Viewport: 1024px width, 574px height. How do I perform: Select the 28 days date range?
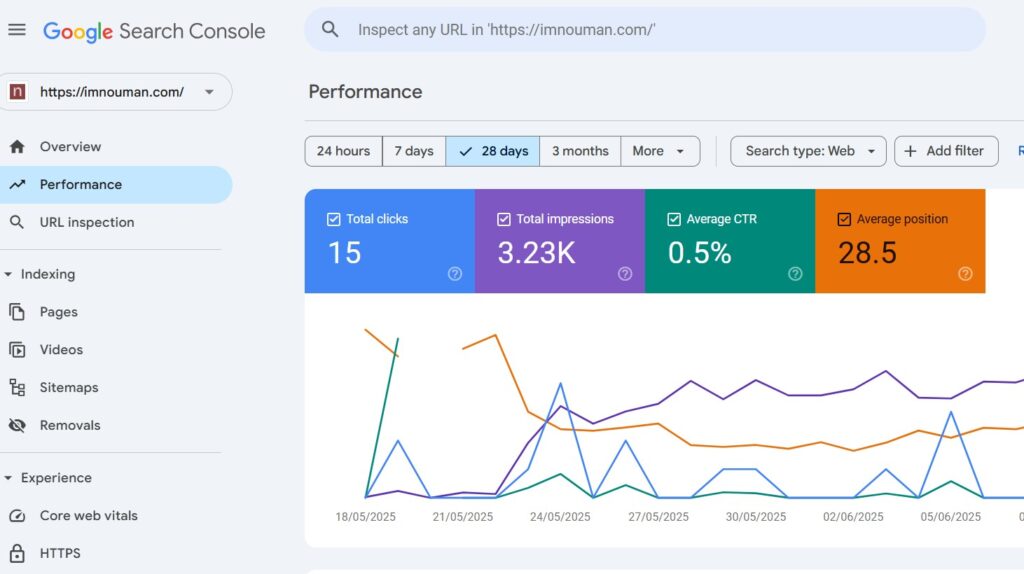pos(493,151)
